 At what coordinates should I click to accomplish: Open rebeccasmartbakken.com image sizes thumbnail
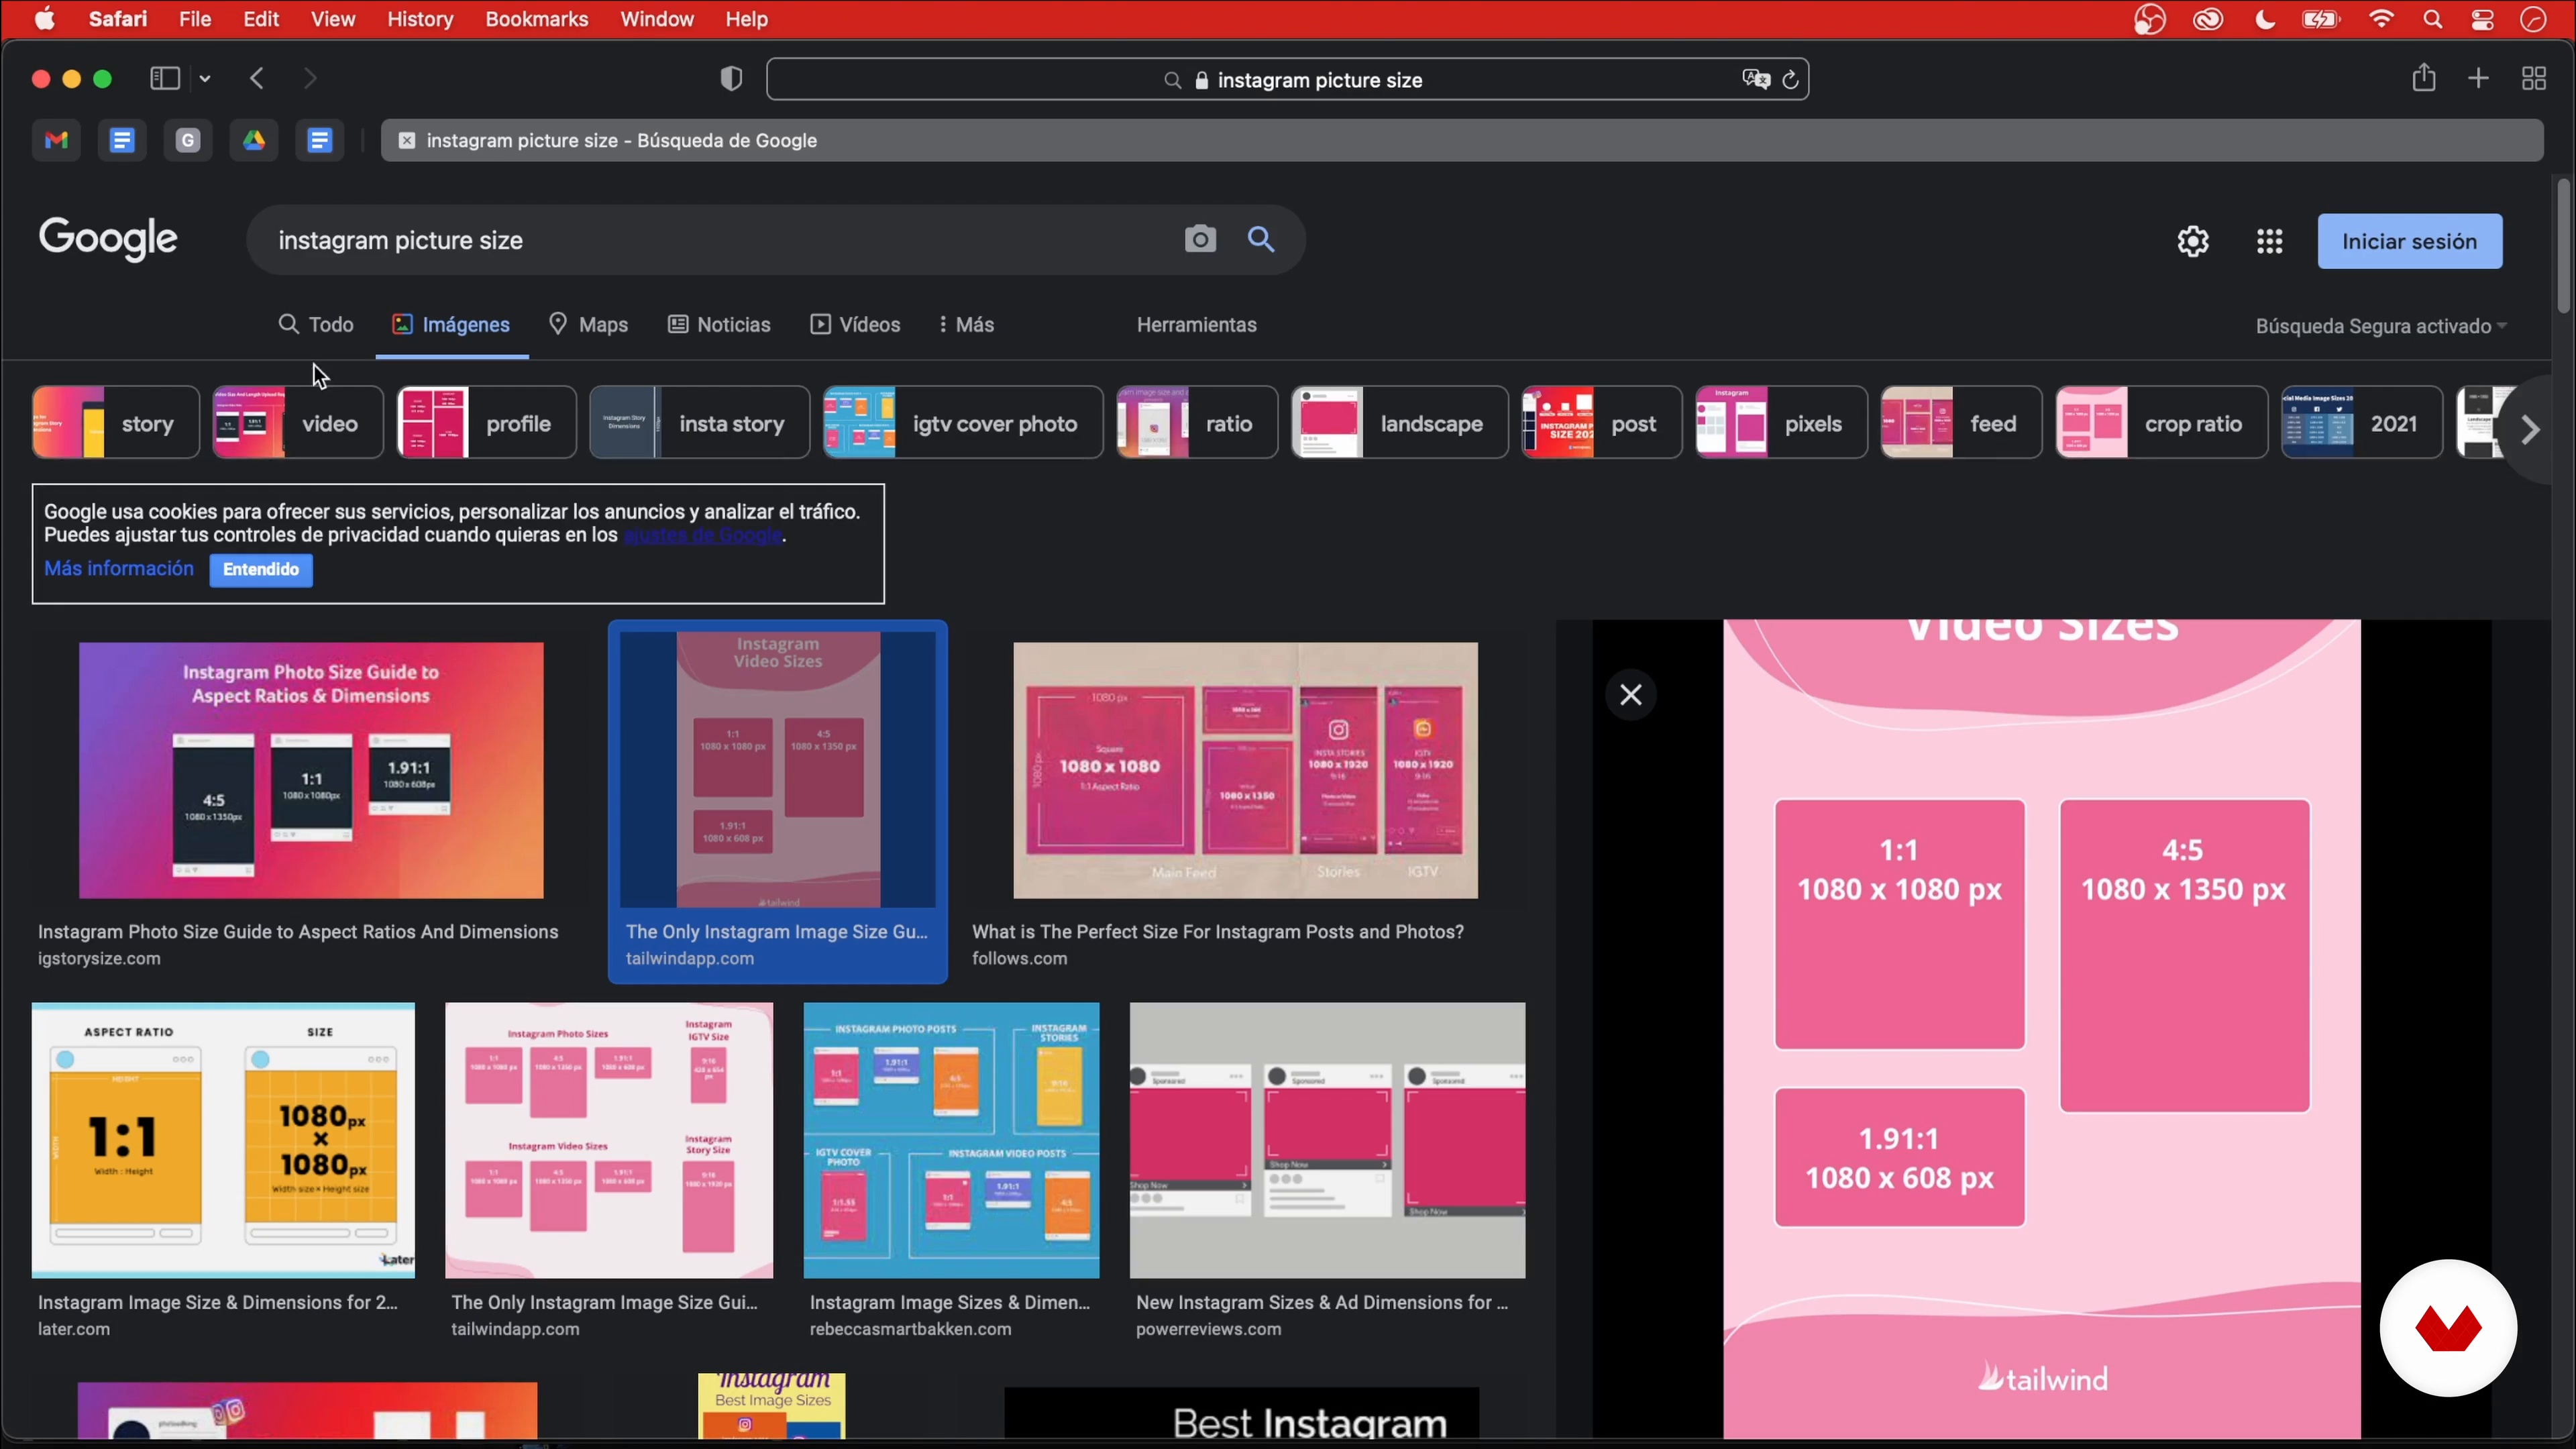click(951, 1141)
